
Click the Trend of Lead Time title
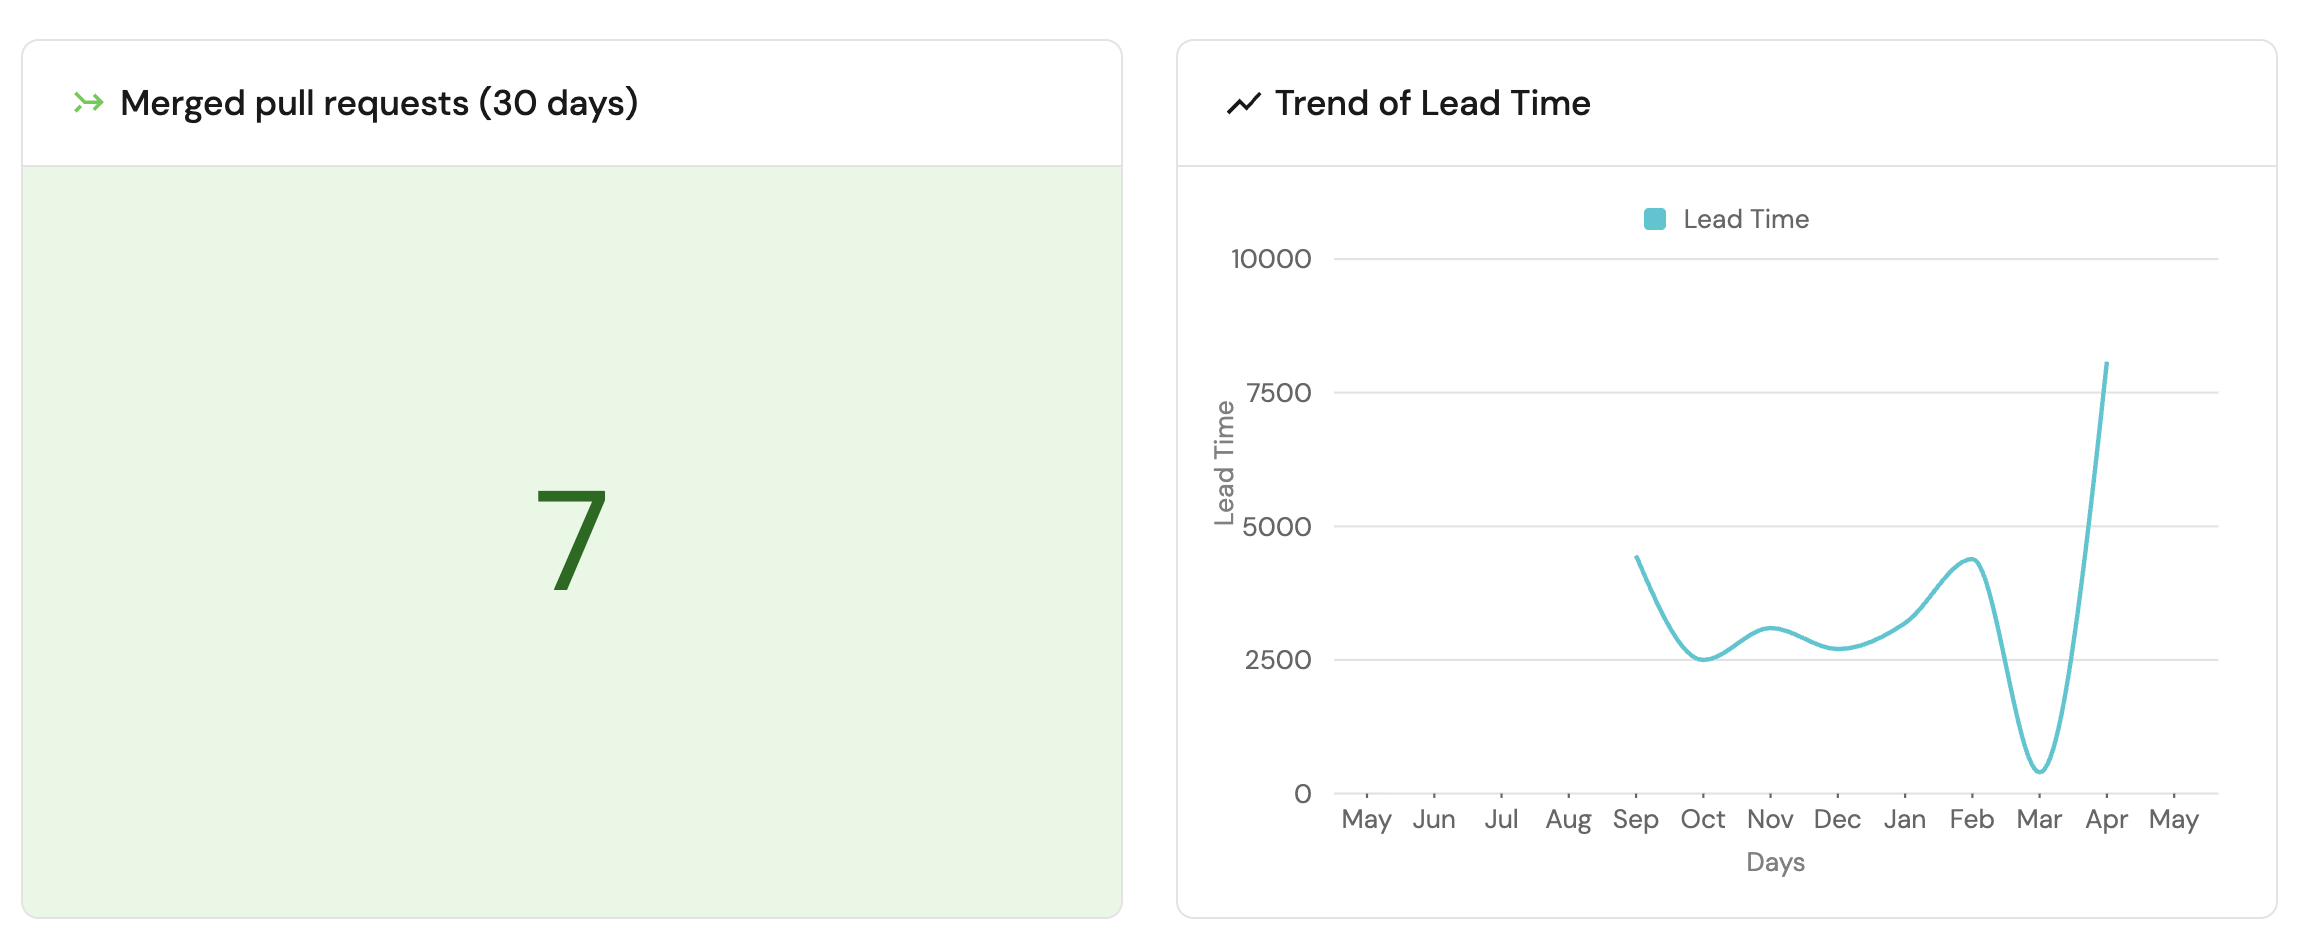1432,103
